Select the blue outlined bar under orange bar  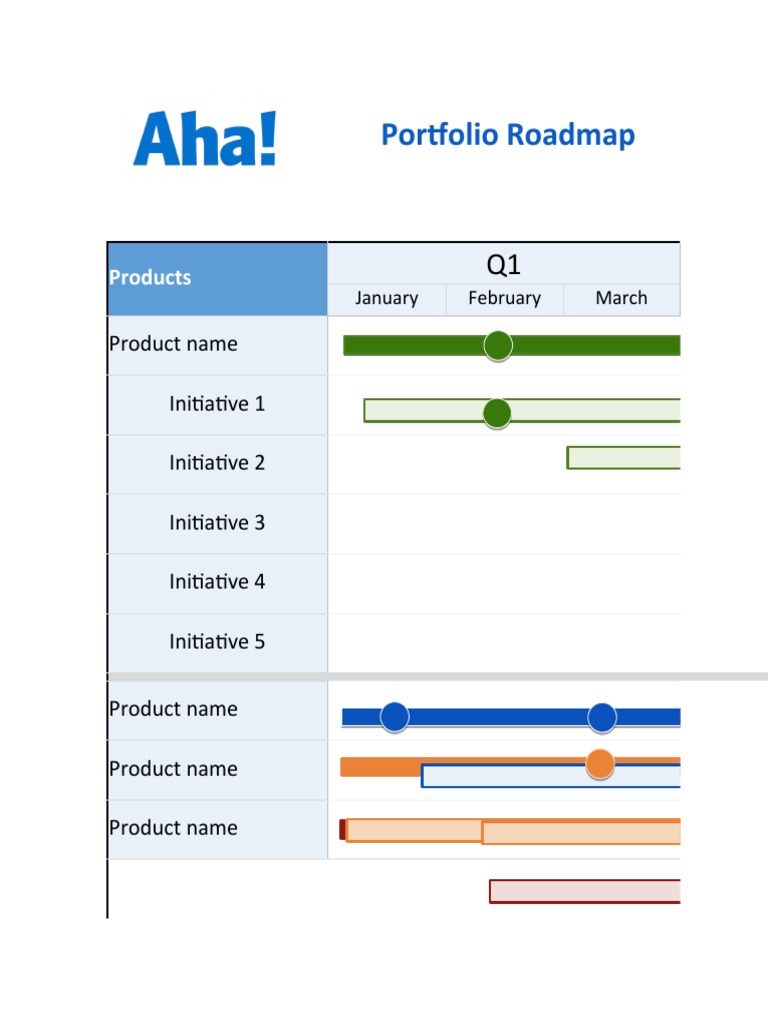551,776
